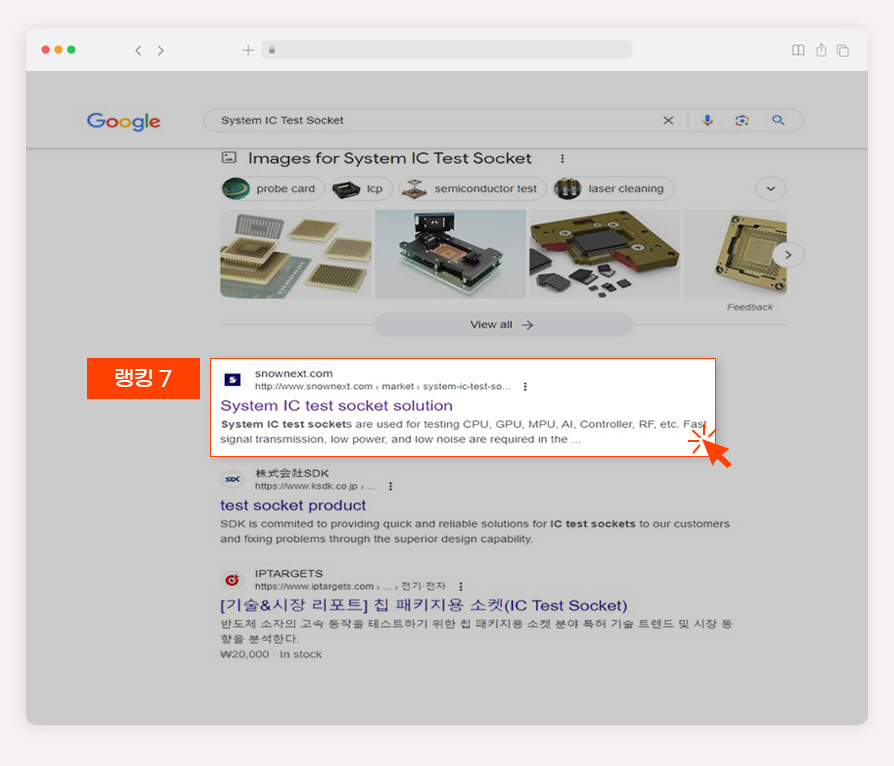Viewport: 894px width, 766px height.
Task: Open more options for IPTARGETS result
Action: click(x=461, y=586)
